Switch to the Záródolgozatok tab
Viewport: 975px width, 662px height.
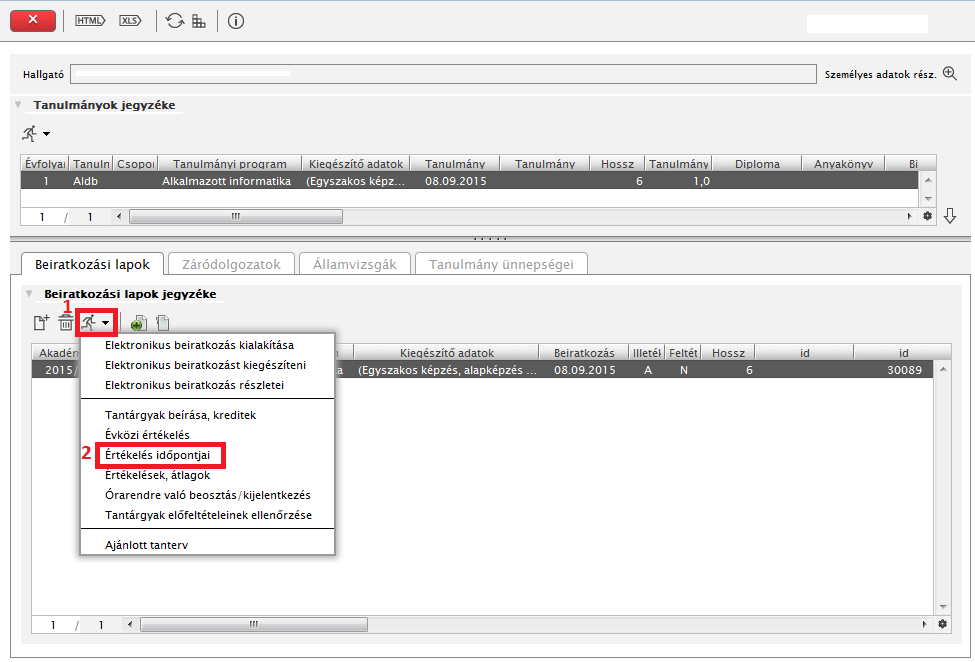click(231, 264)
